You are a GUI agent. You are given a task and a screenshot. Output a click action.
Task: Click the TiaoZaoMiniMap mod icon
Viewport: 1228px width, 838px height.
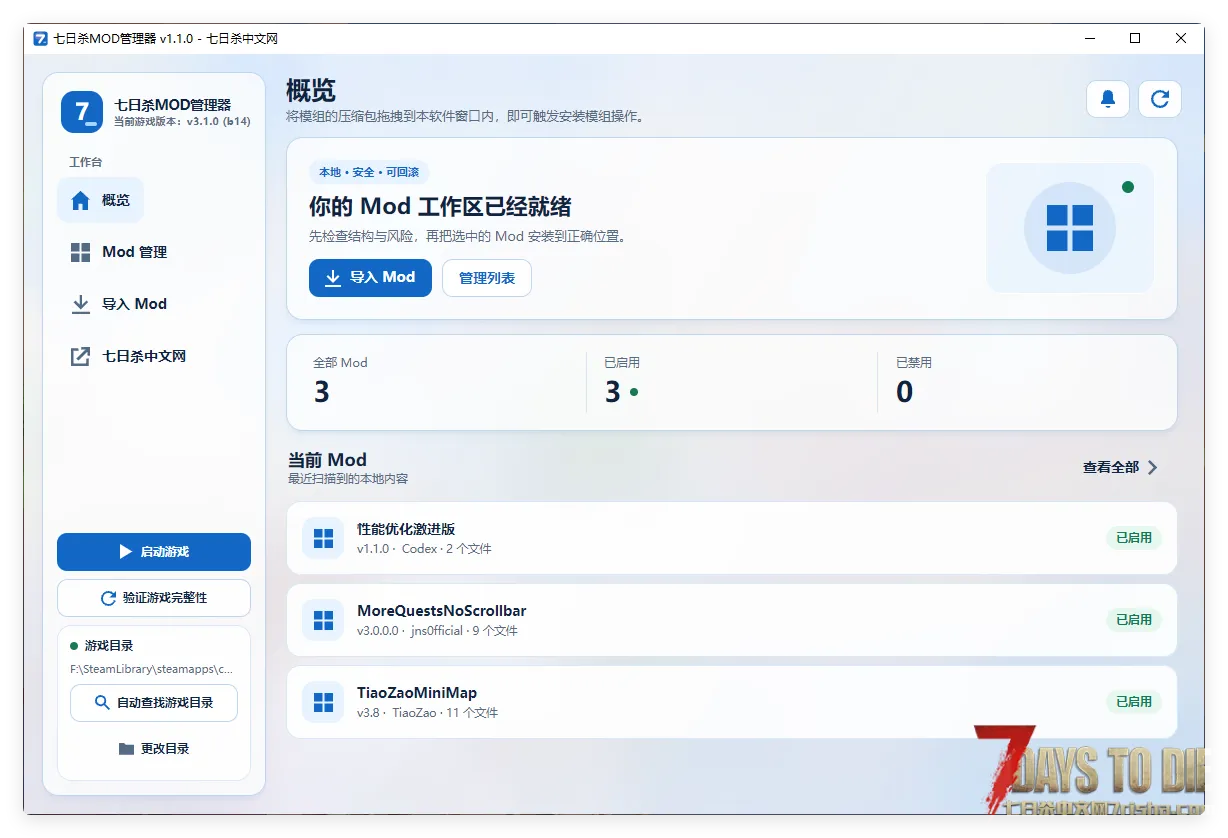pyautogui.click(x=323, y=703)
